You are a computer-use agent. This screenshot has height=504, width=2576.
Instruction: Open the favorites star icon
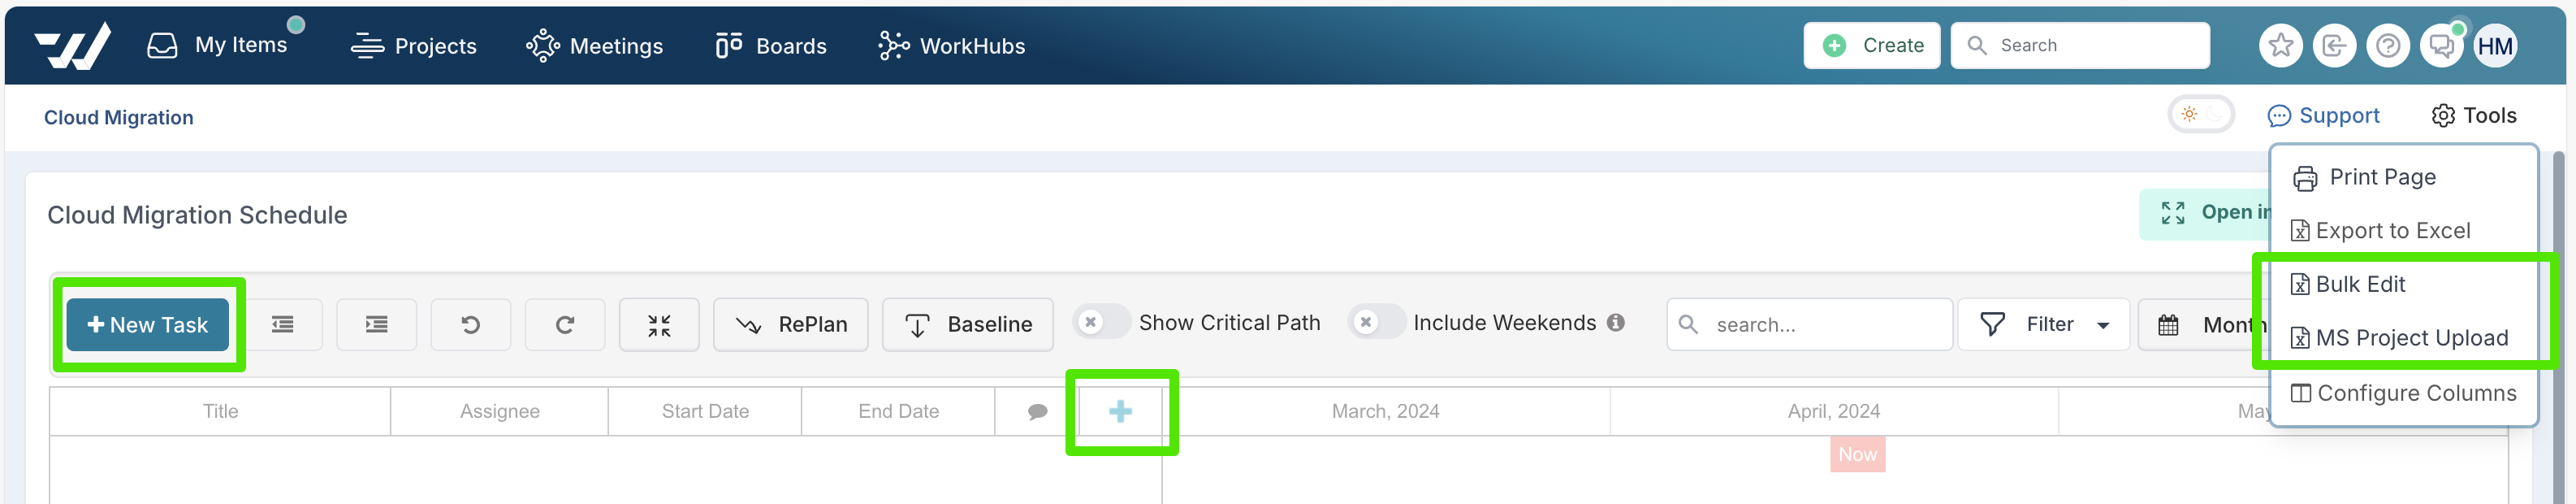[x=2280, y=46]
